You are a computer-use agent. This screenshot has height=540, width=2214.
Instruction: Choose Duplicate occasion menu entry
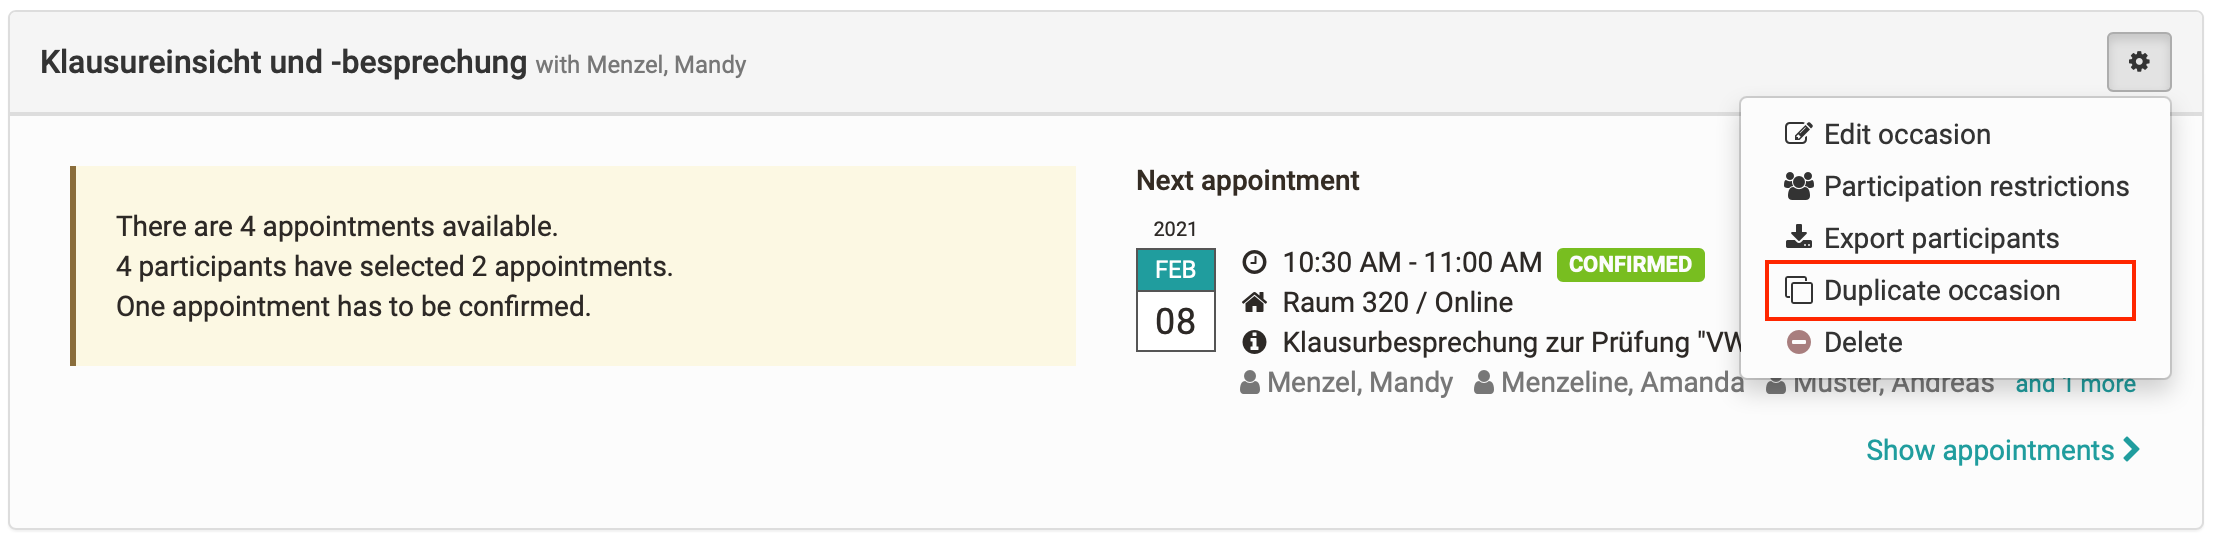pyautogui.click(x=1941, y=290)
